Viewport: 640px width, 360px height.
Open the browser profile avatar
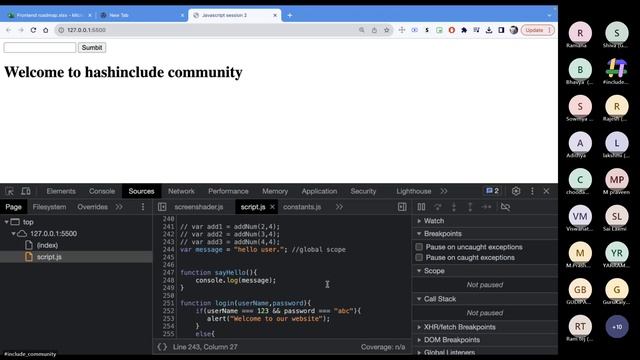pos(514,30)
